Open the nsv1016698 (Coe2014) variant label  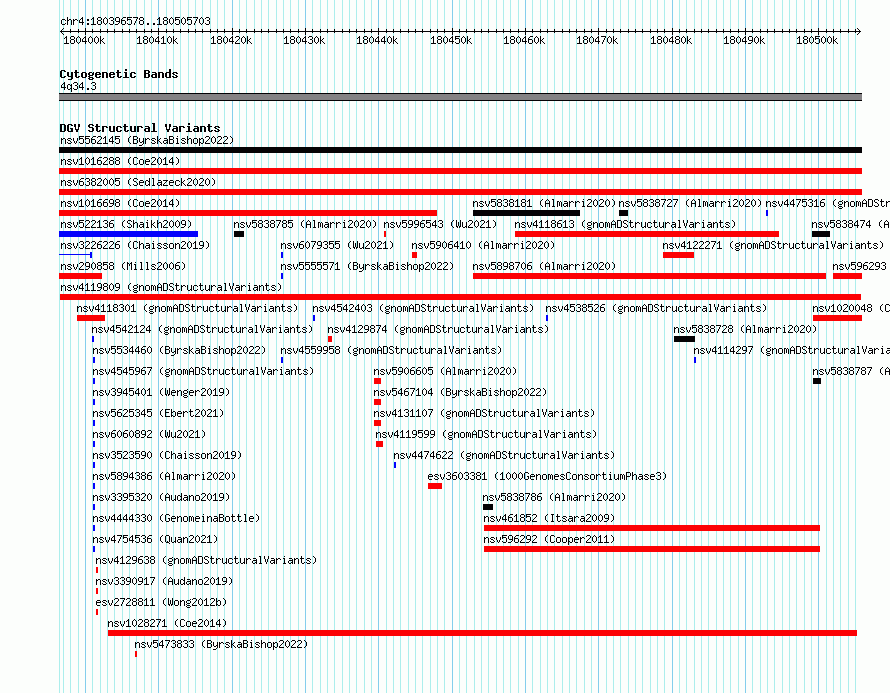tap(120, 203)
